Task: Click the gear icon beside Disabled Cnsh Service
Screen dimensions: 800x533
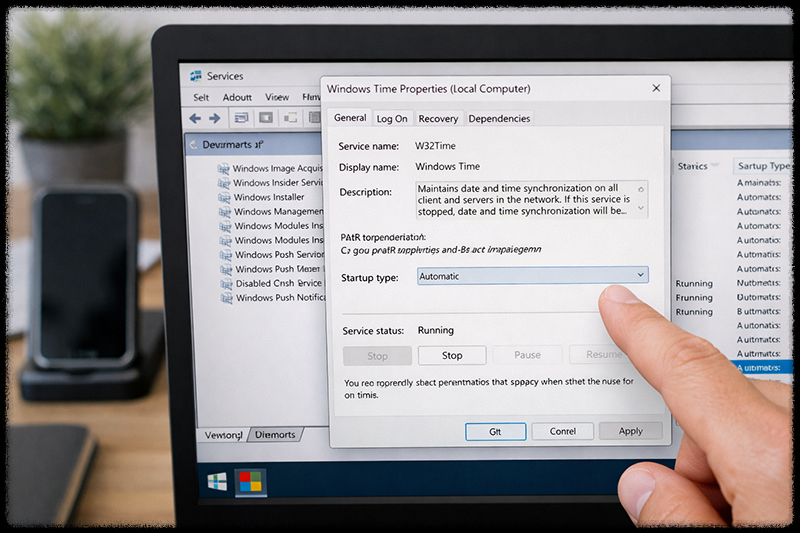Action: click(226, 284)
